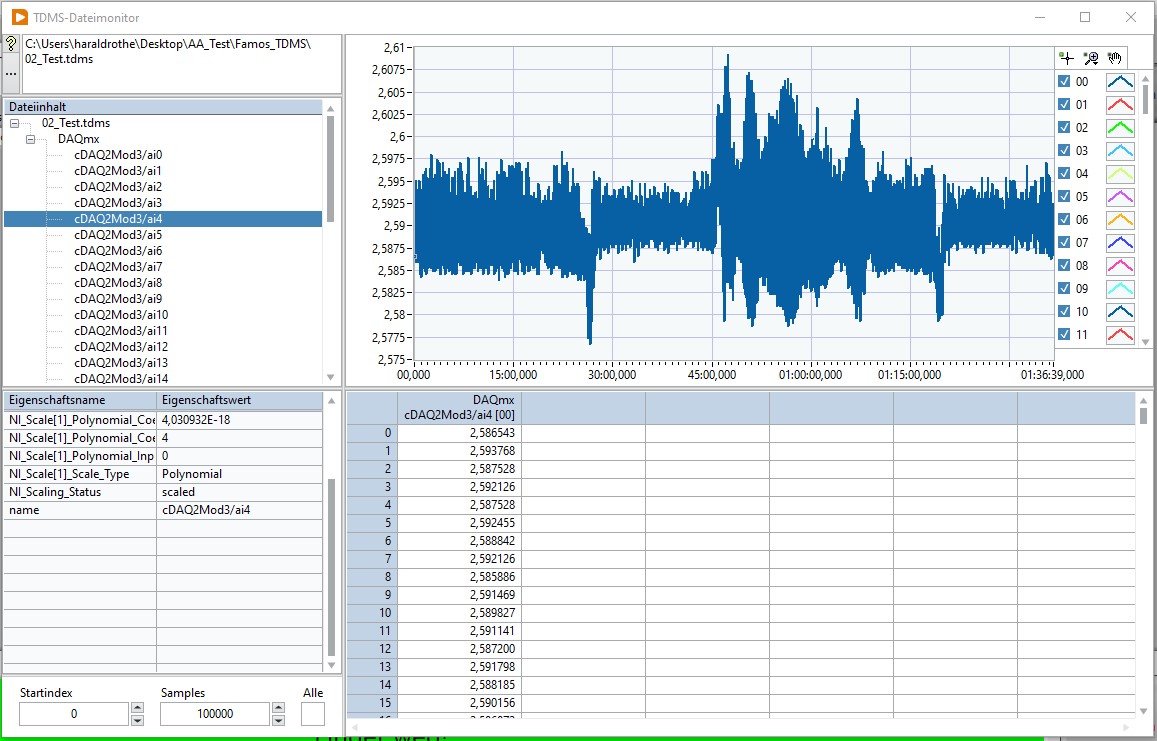The height and width of the screenshot is (741, 1157).
Task: Collapse the DAQmx group node
Action: pyautogui.click(x=31, y=139)
